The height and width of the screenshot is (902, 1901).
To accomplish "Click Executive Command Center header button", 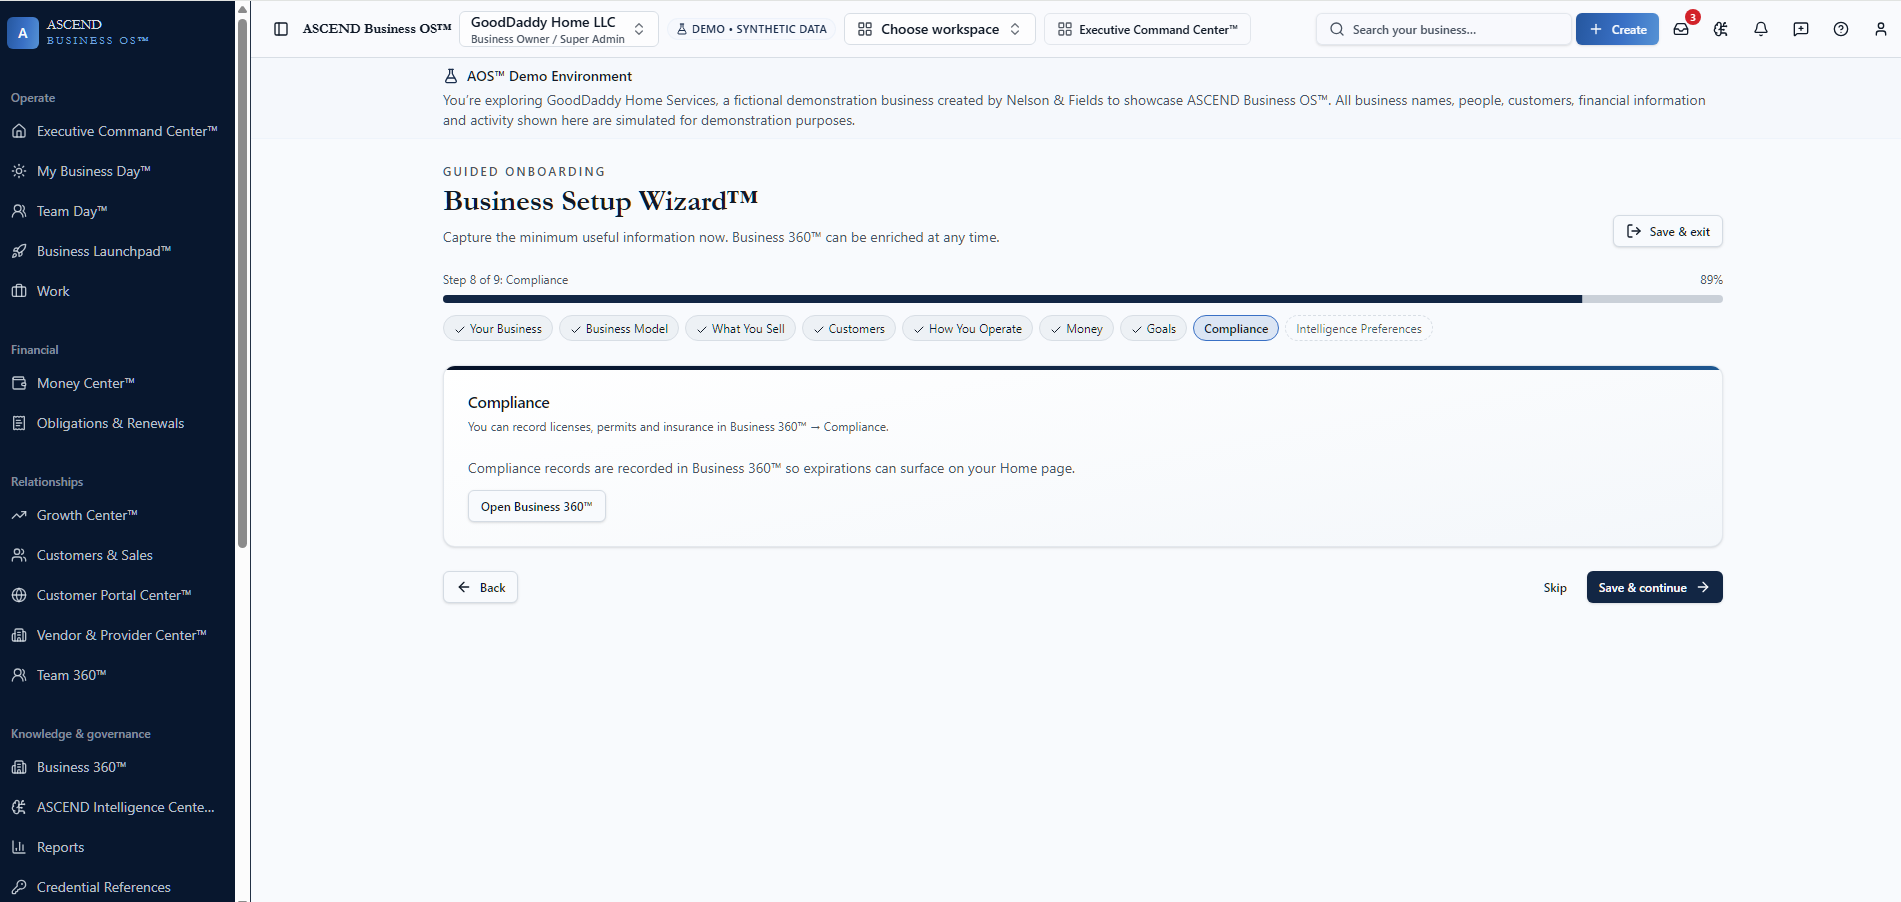I will point(1147,29).
